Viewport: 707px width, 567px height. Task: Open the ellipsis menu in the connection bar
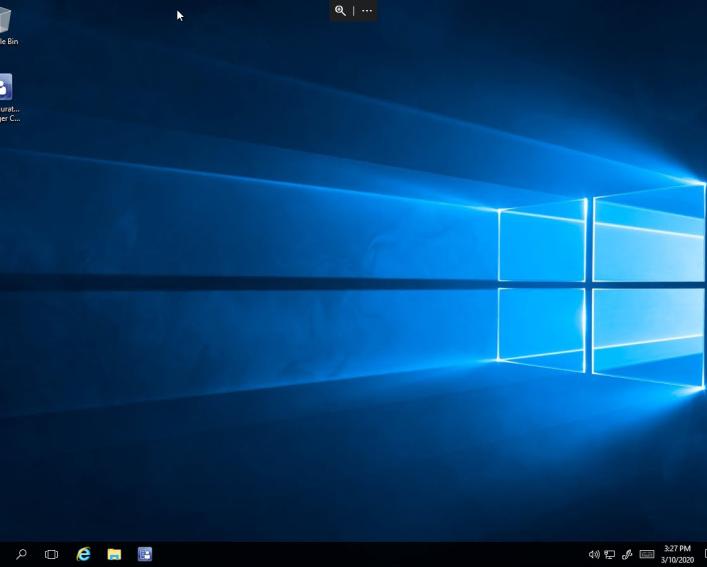click(367, 11)
